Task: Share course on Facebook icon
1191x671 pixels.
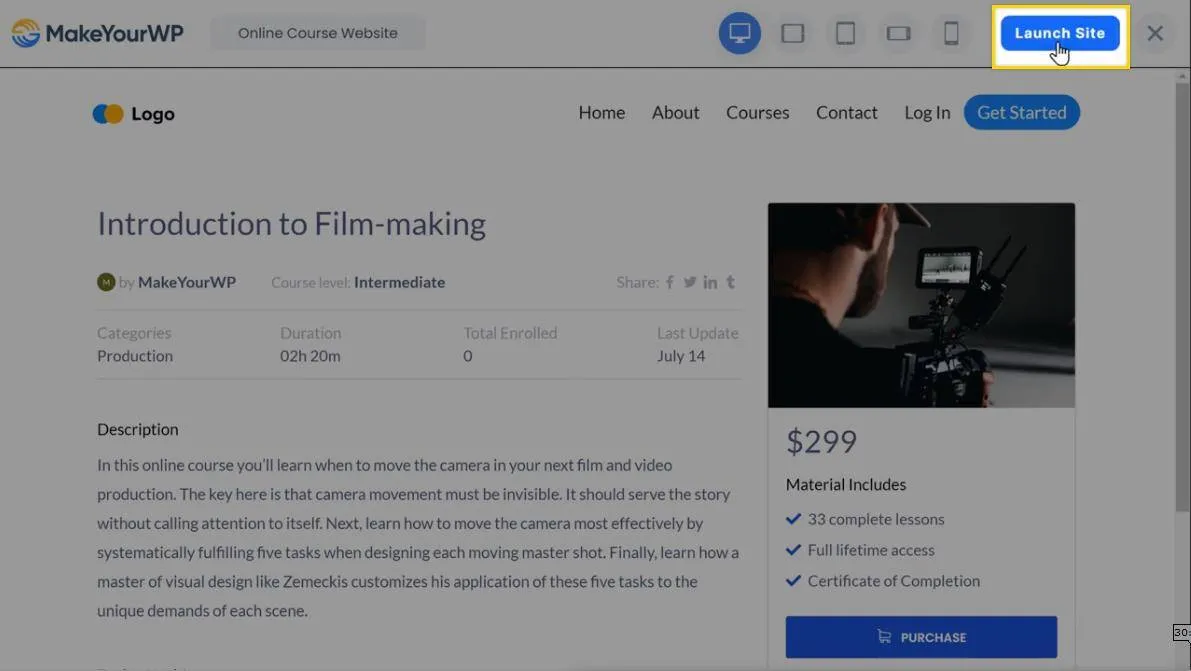Action: point(670,282)
